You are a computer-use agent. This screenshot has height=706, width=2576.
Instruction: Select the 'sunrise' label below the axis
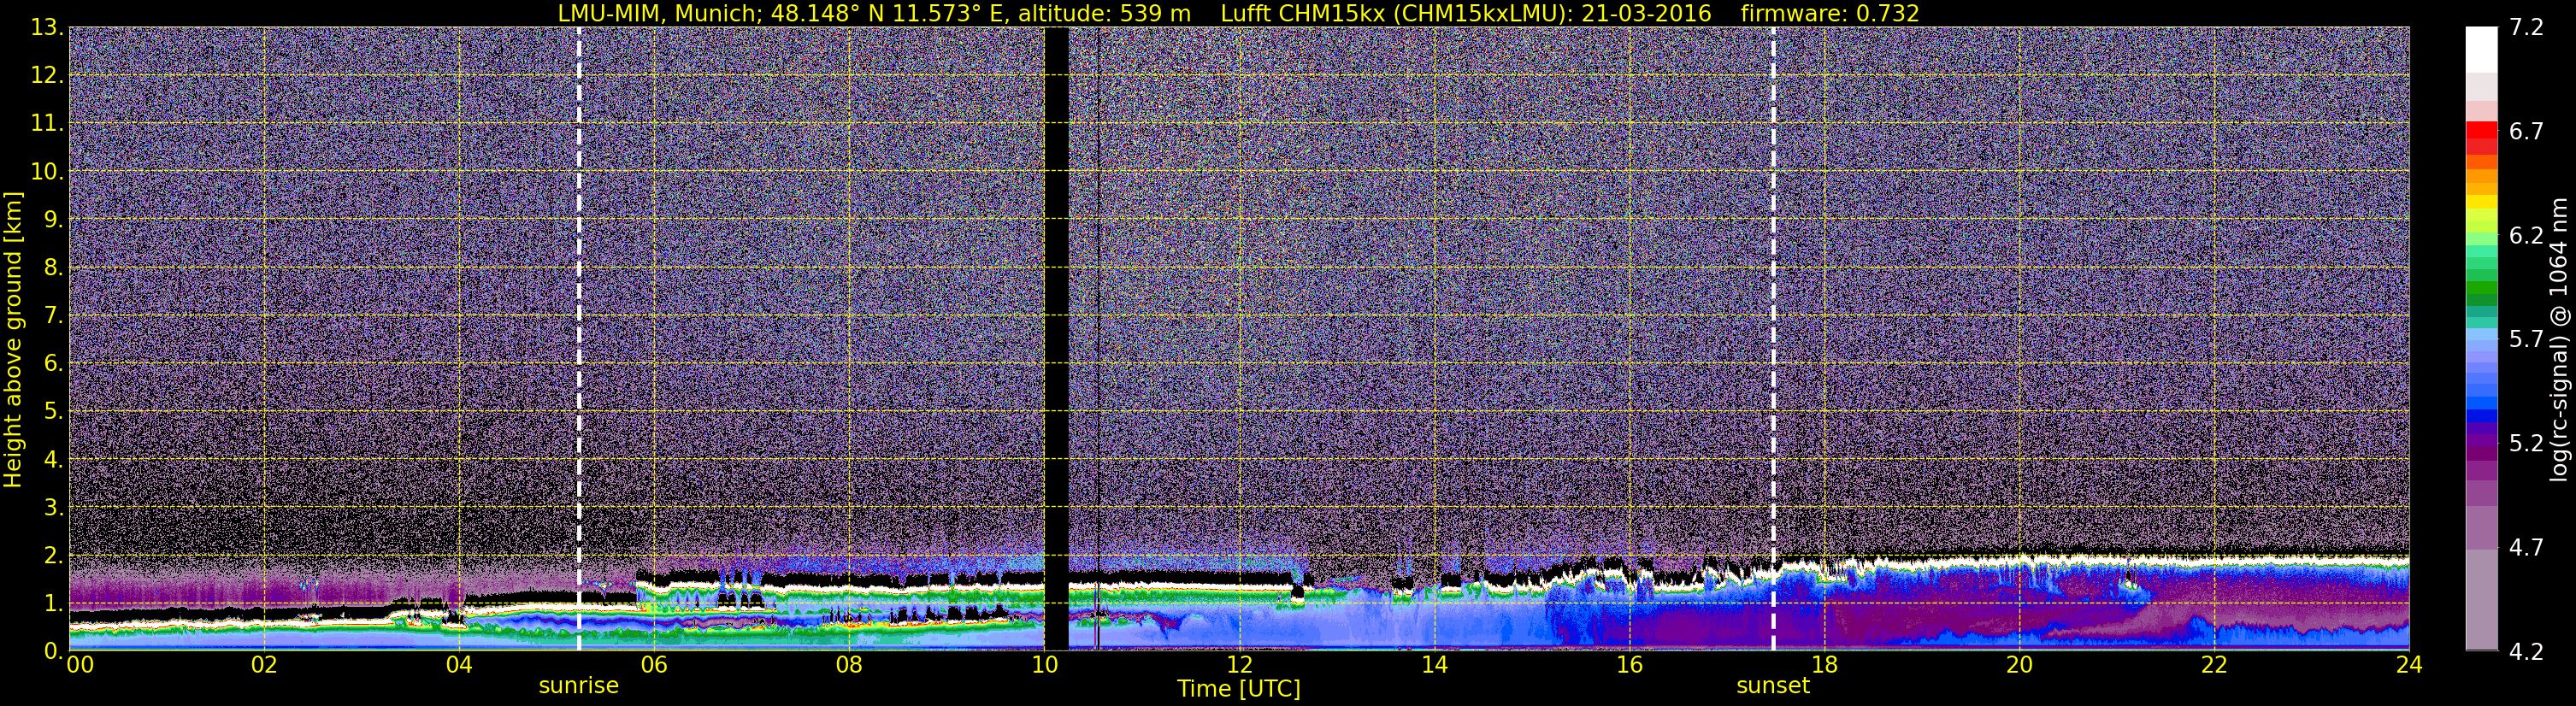579,686
